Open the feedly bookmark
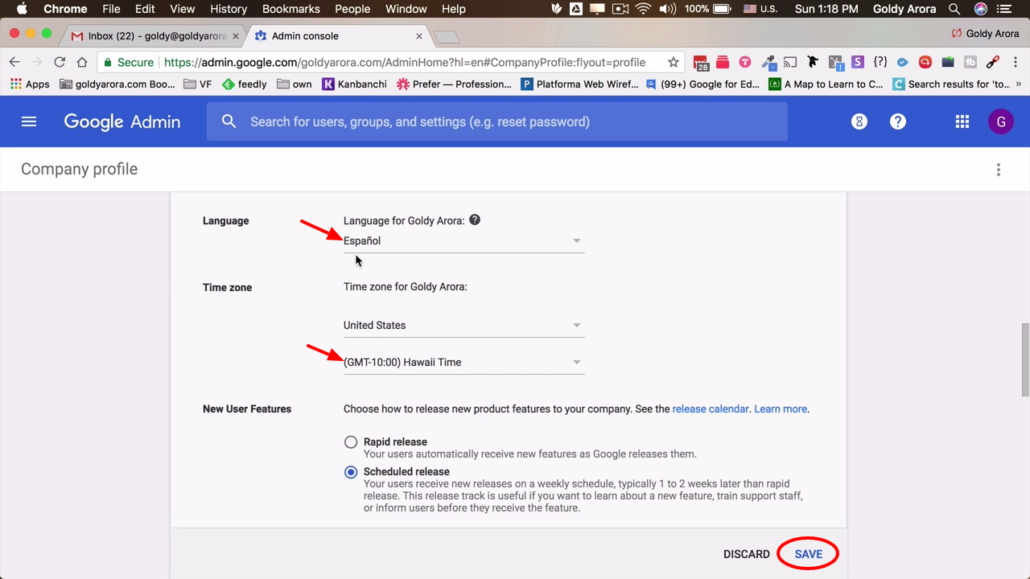1030x579 pixels. (x=244, y=84)
